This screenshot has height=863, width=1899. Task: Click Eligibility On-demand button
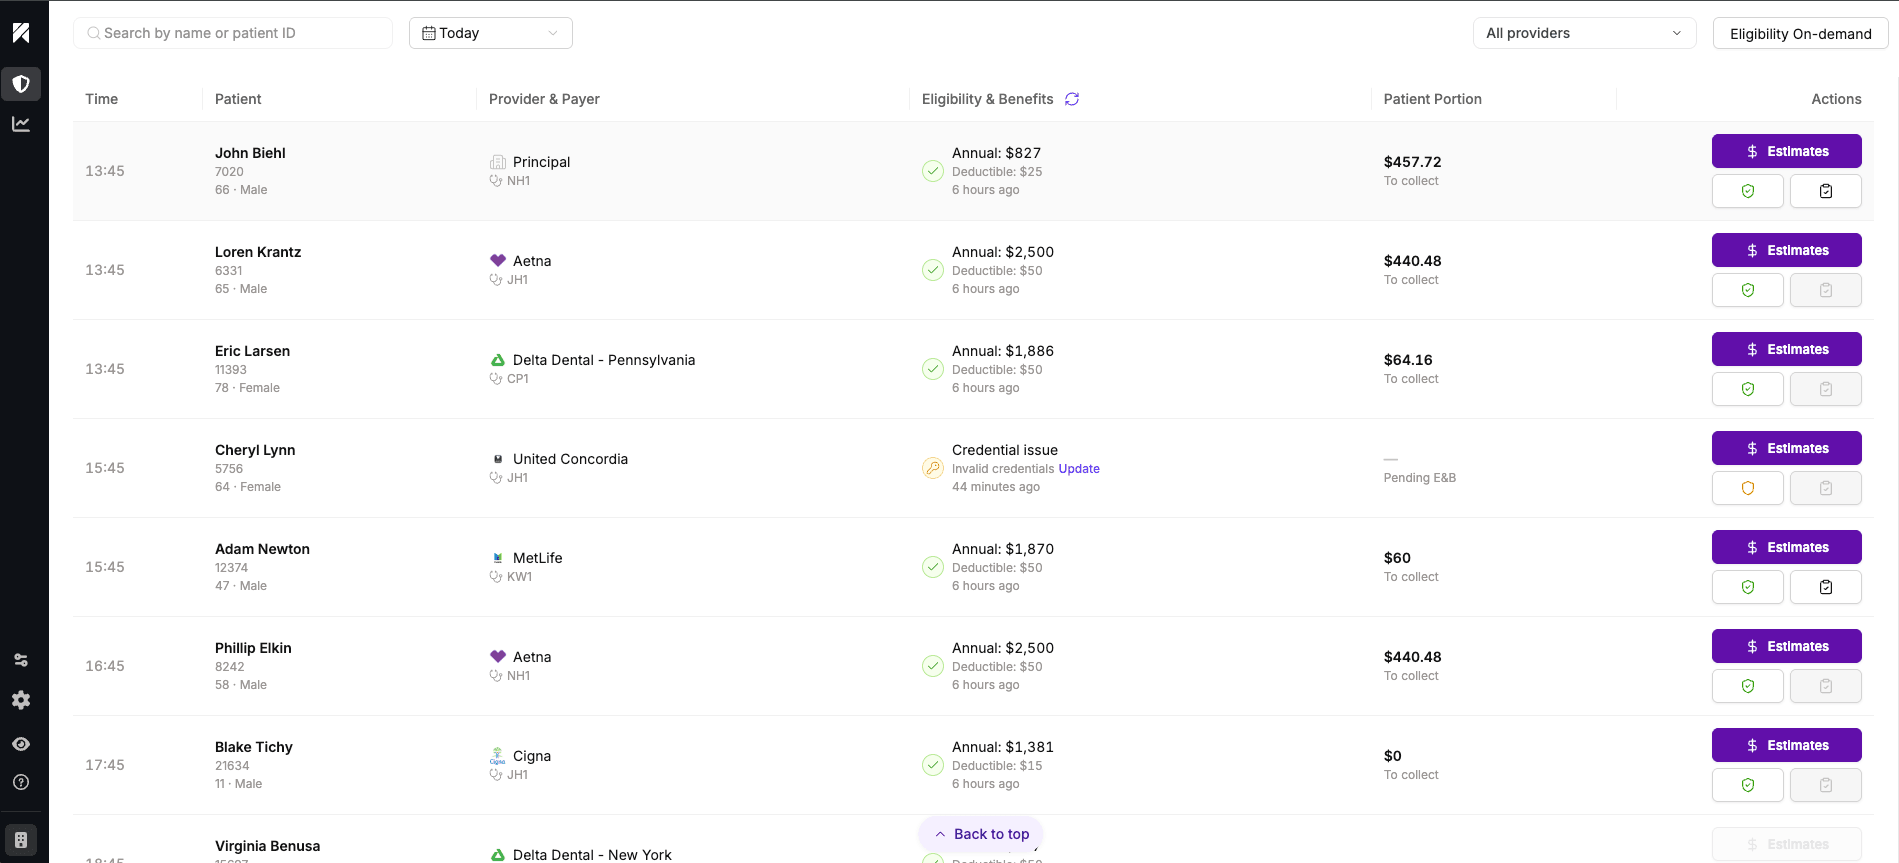1801,33
